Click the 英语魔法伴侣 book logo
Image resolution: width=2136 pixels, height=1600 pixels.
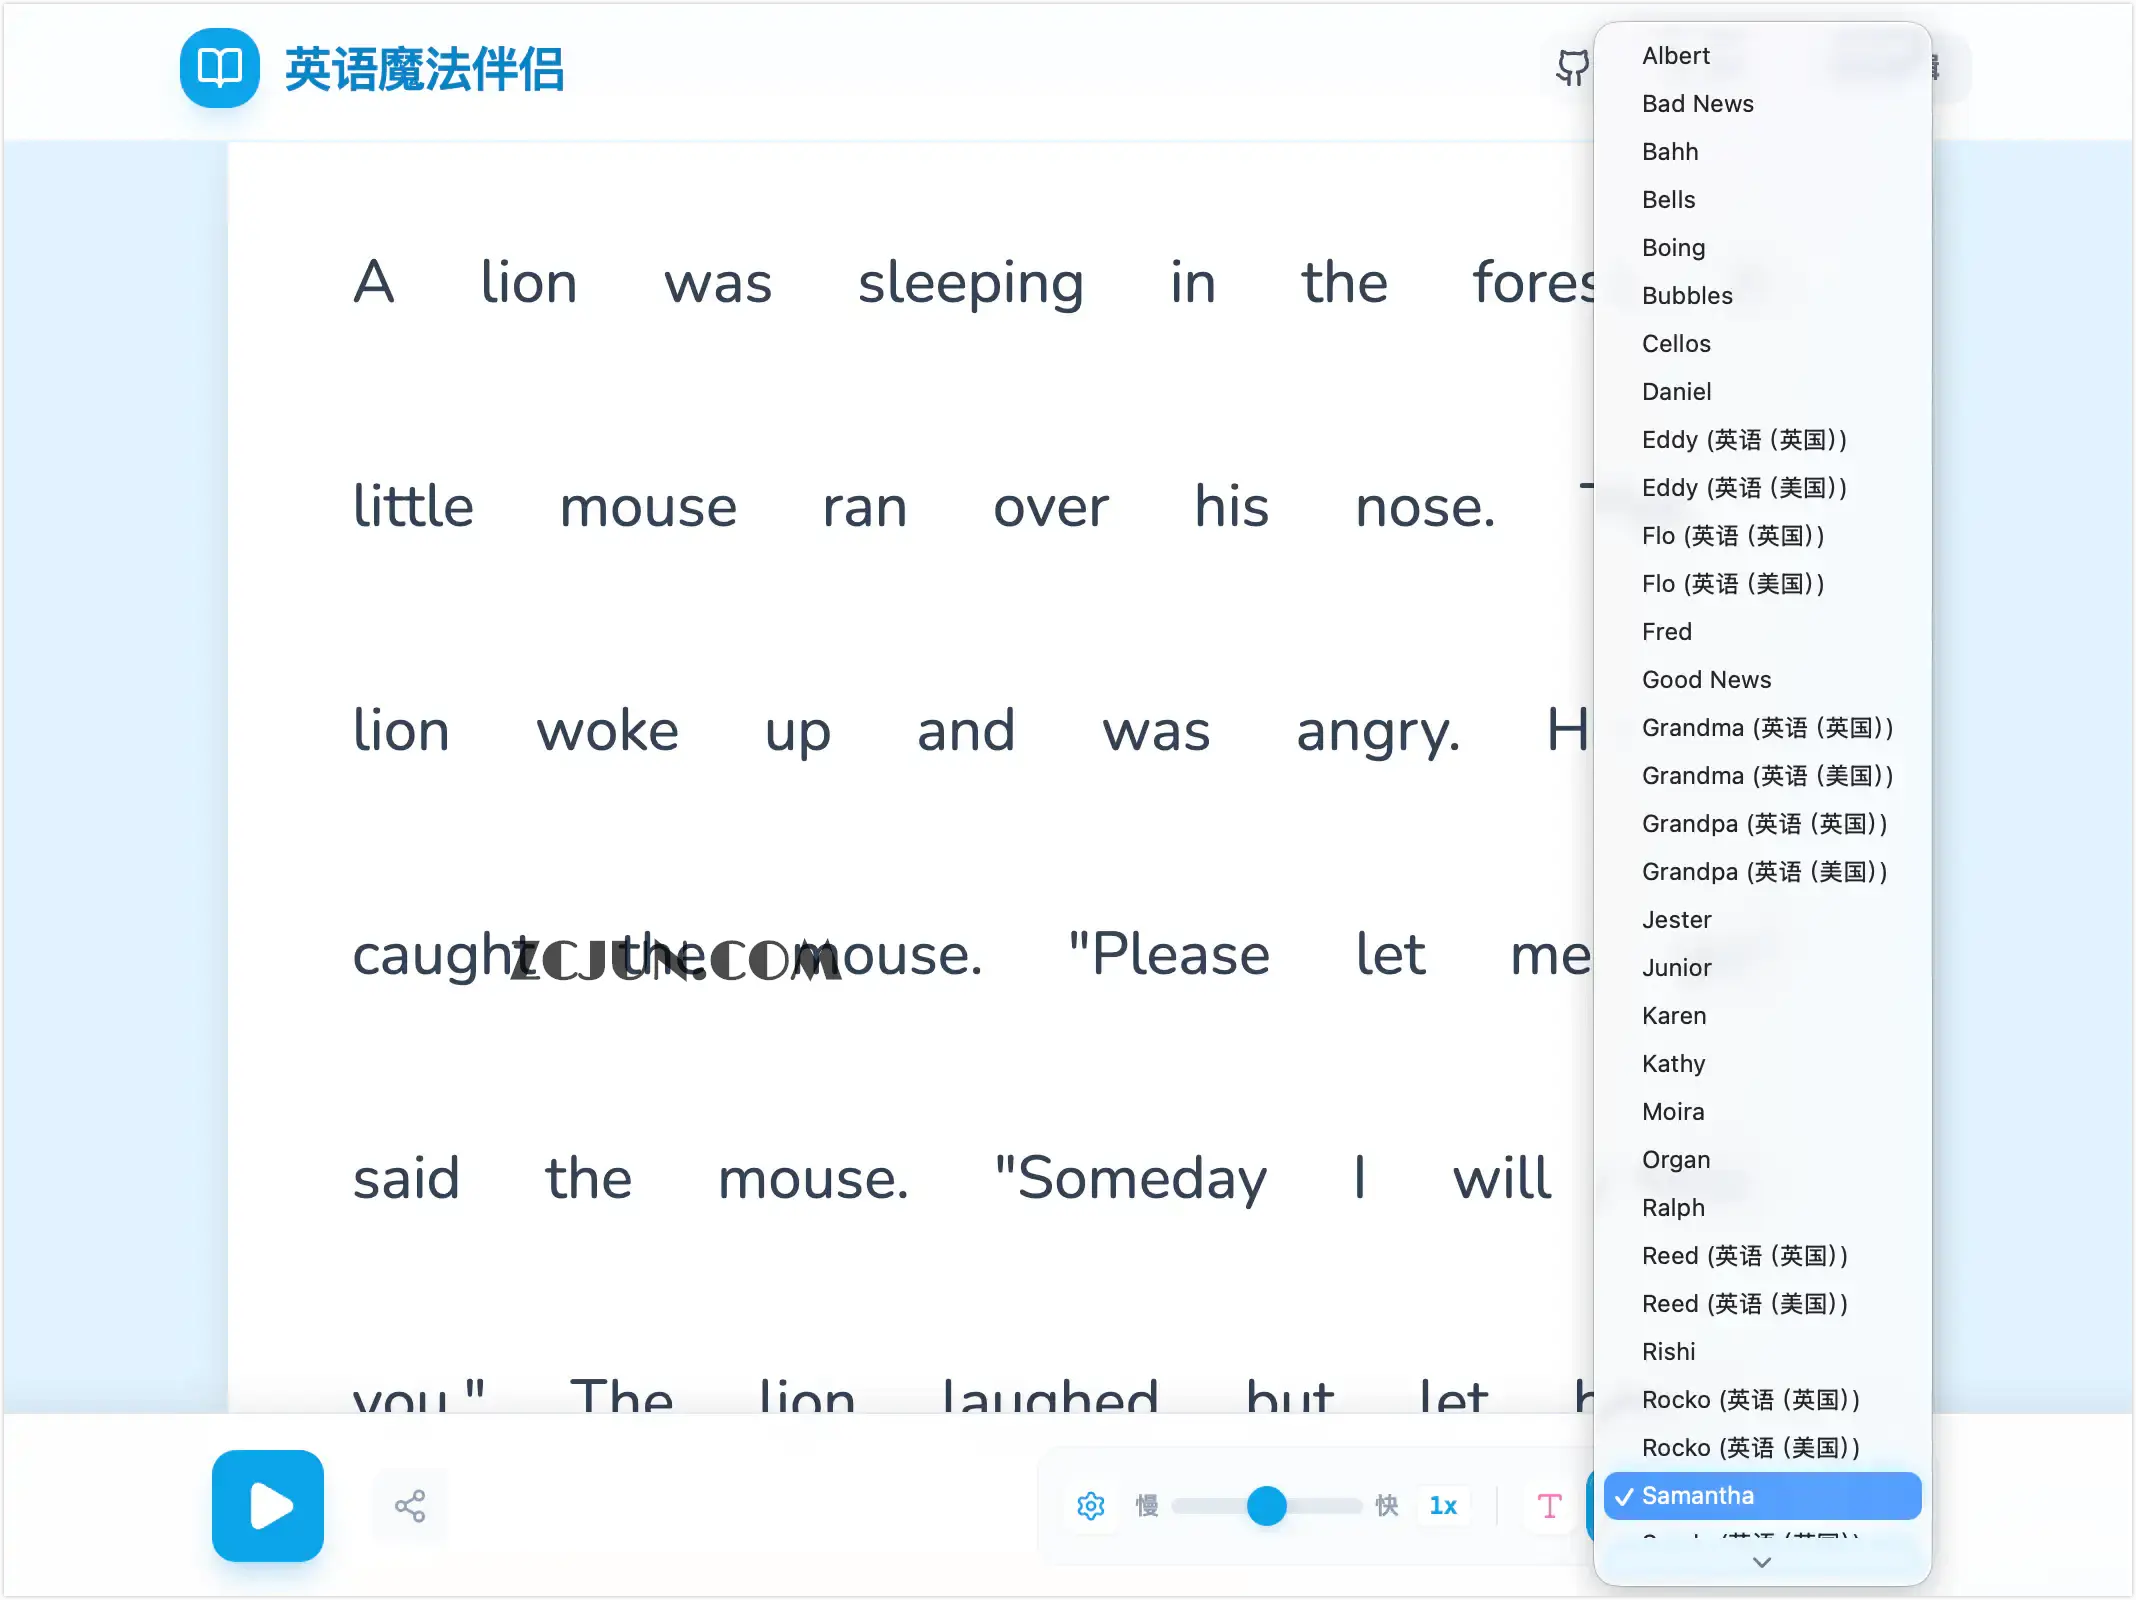(219, 69)
